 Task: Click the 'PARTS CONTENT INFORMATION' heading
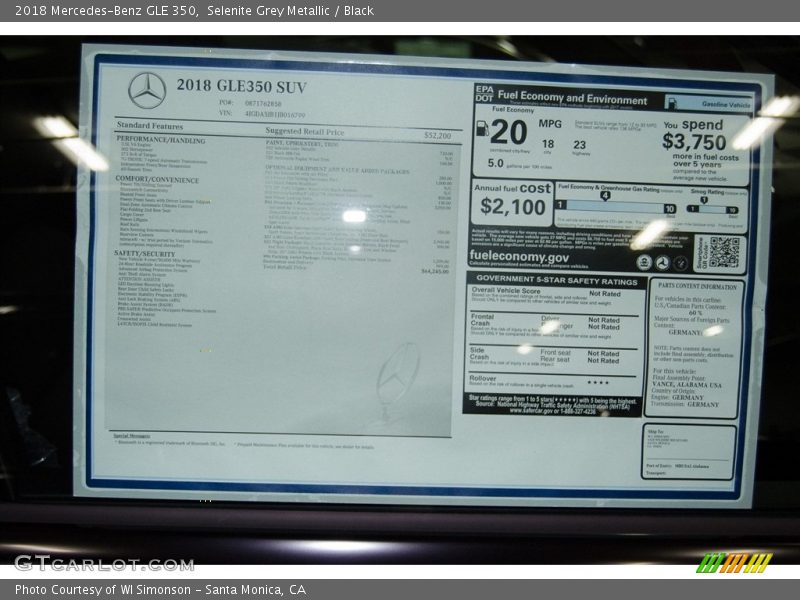coord(697,286)
